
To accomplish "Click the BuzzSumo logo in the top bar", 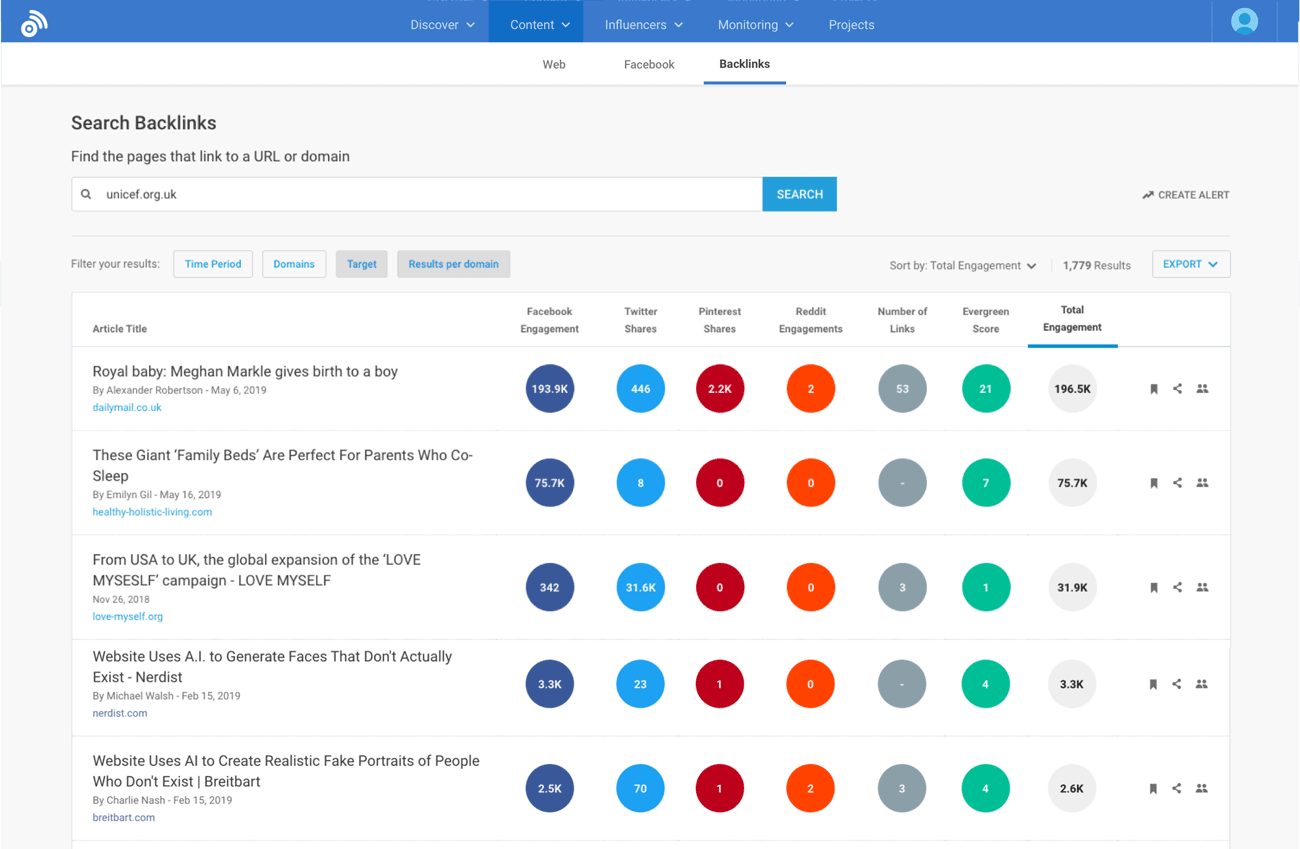I will 33,21.
